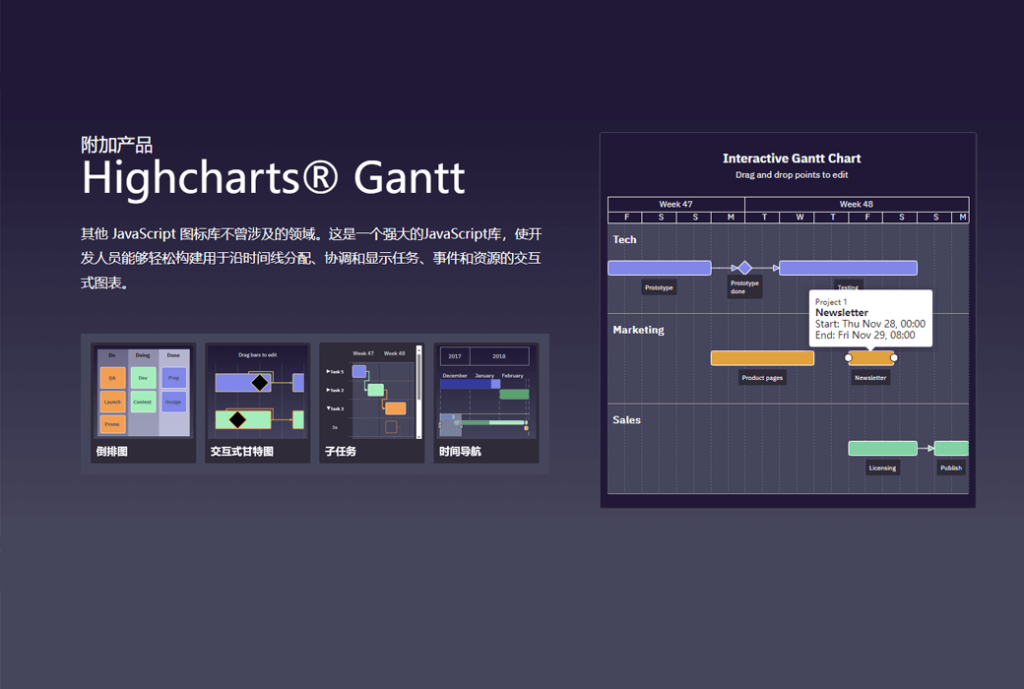Click the Sales row label
The height and width of the screenshot is (689, 1024).
(626, 420)
